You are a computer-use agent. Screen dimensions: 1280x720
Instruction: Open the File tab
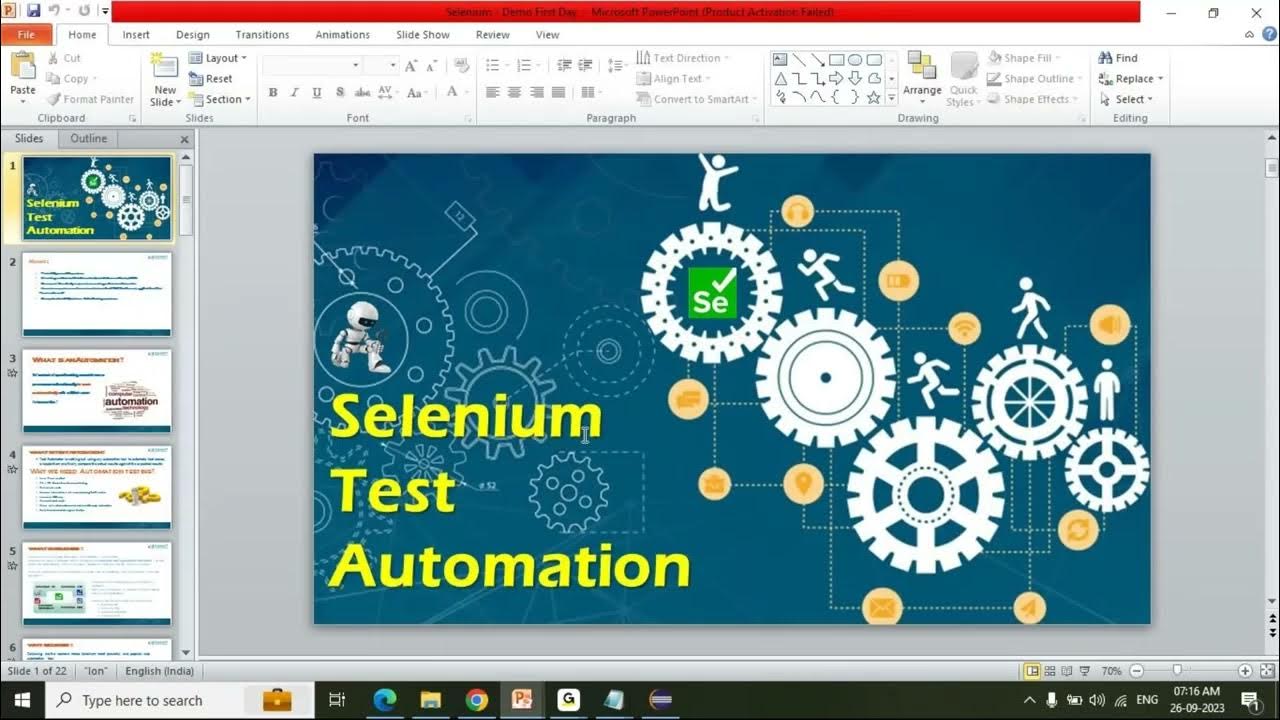pos(26,34)
